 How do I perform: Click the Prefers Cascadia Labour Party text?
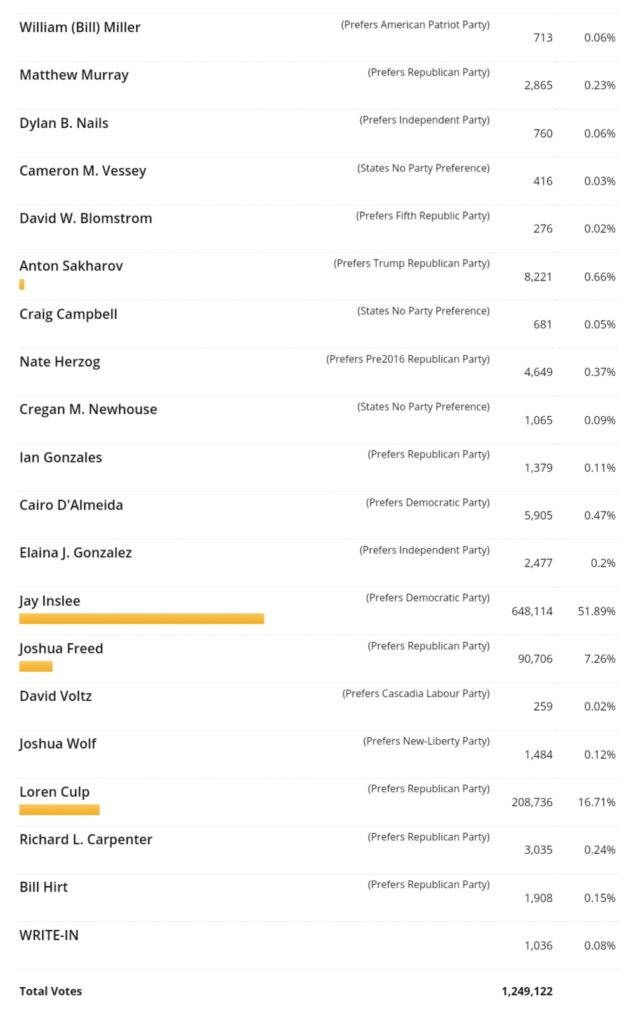pos(416,693)
